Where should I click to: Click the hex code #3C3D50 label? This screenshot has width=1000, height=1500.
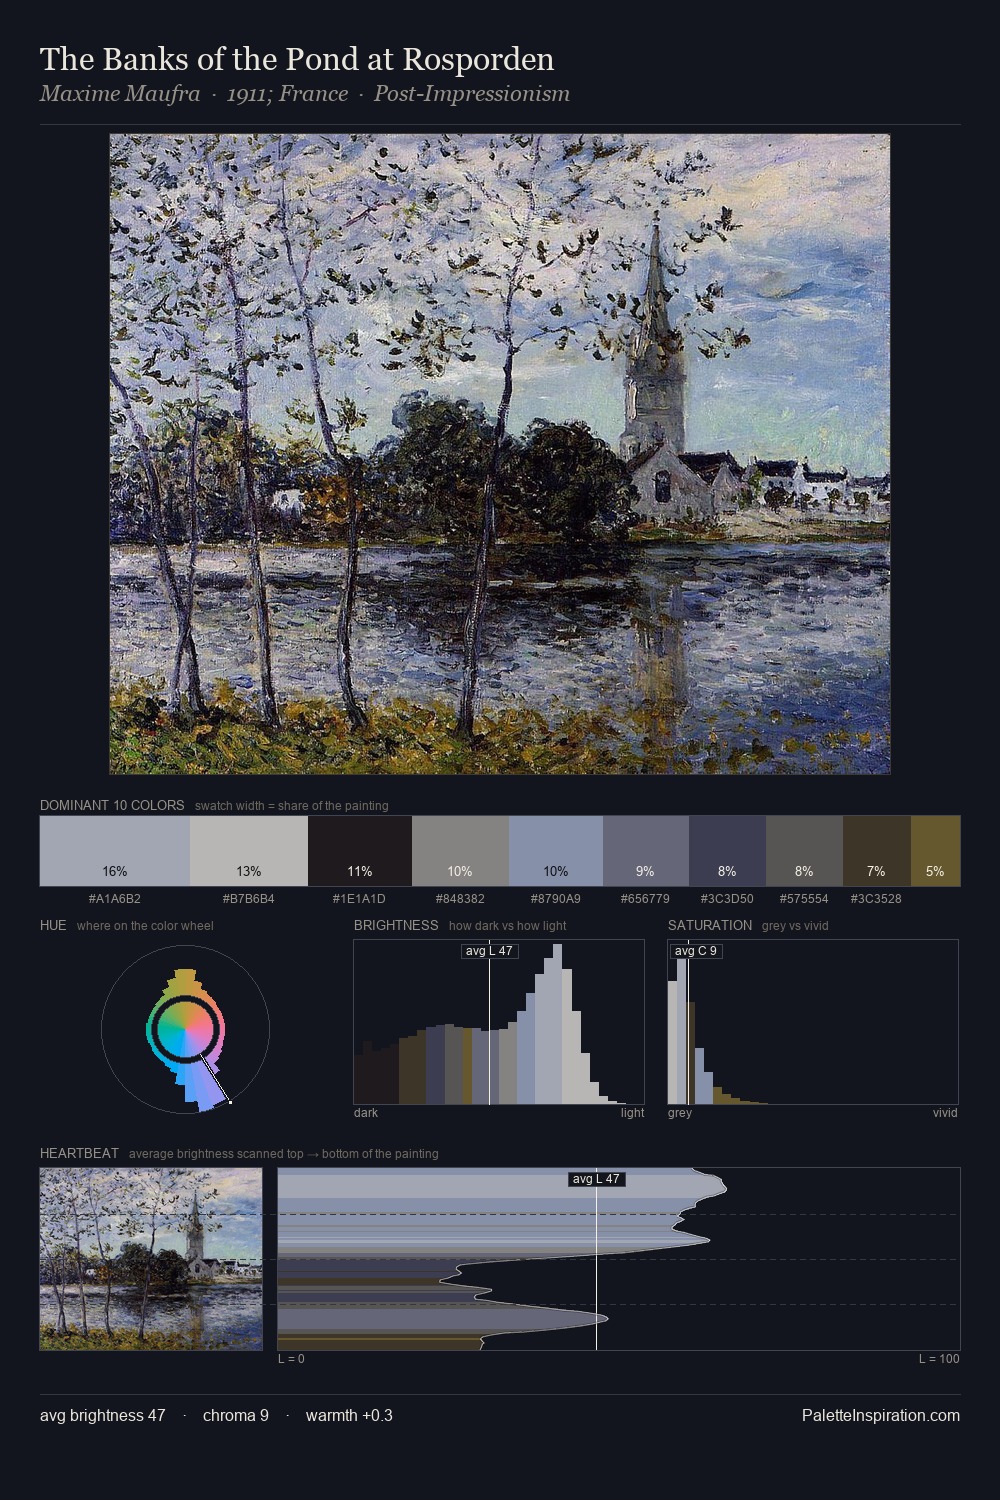pos(727,899)
